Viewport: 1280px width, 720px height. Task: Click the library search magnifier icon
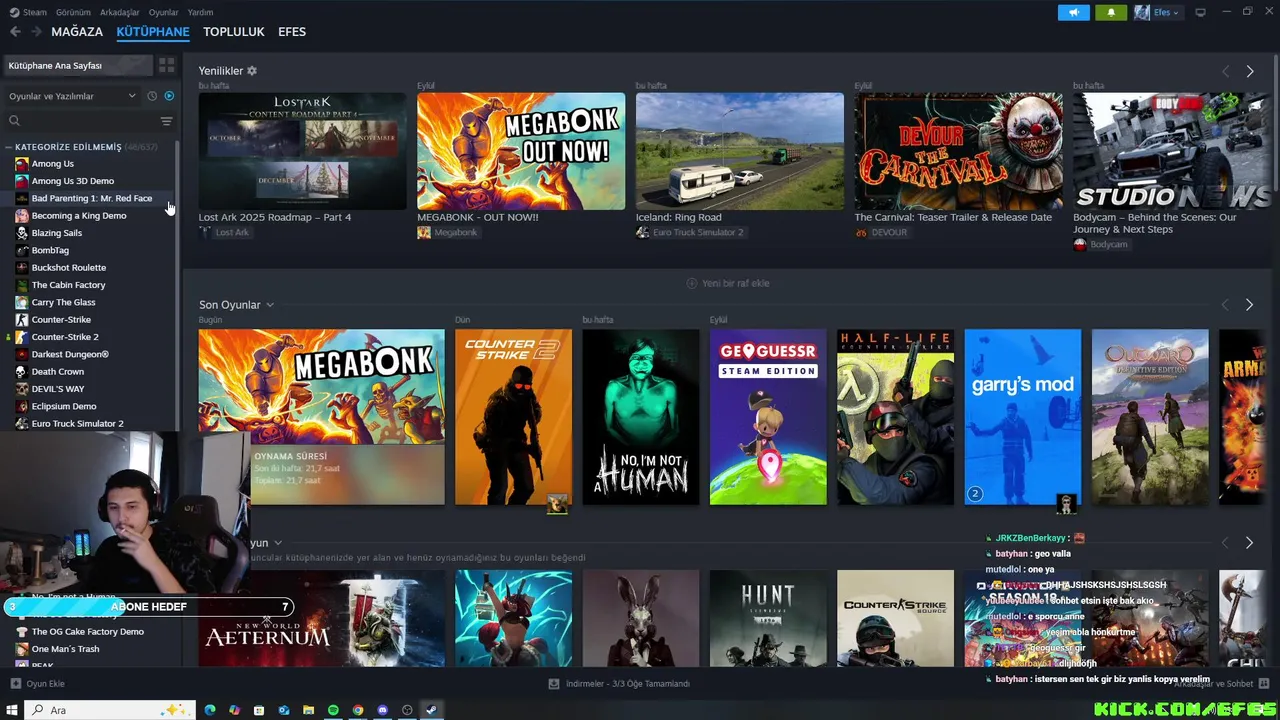(15, 121)
